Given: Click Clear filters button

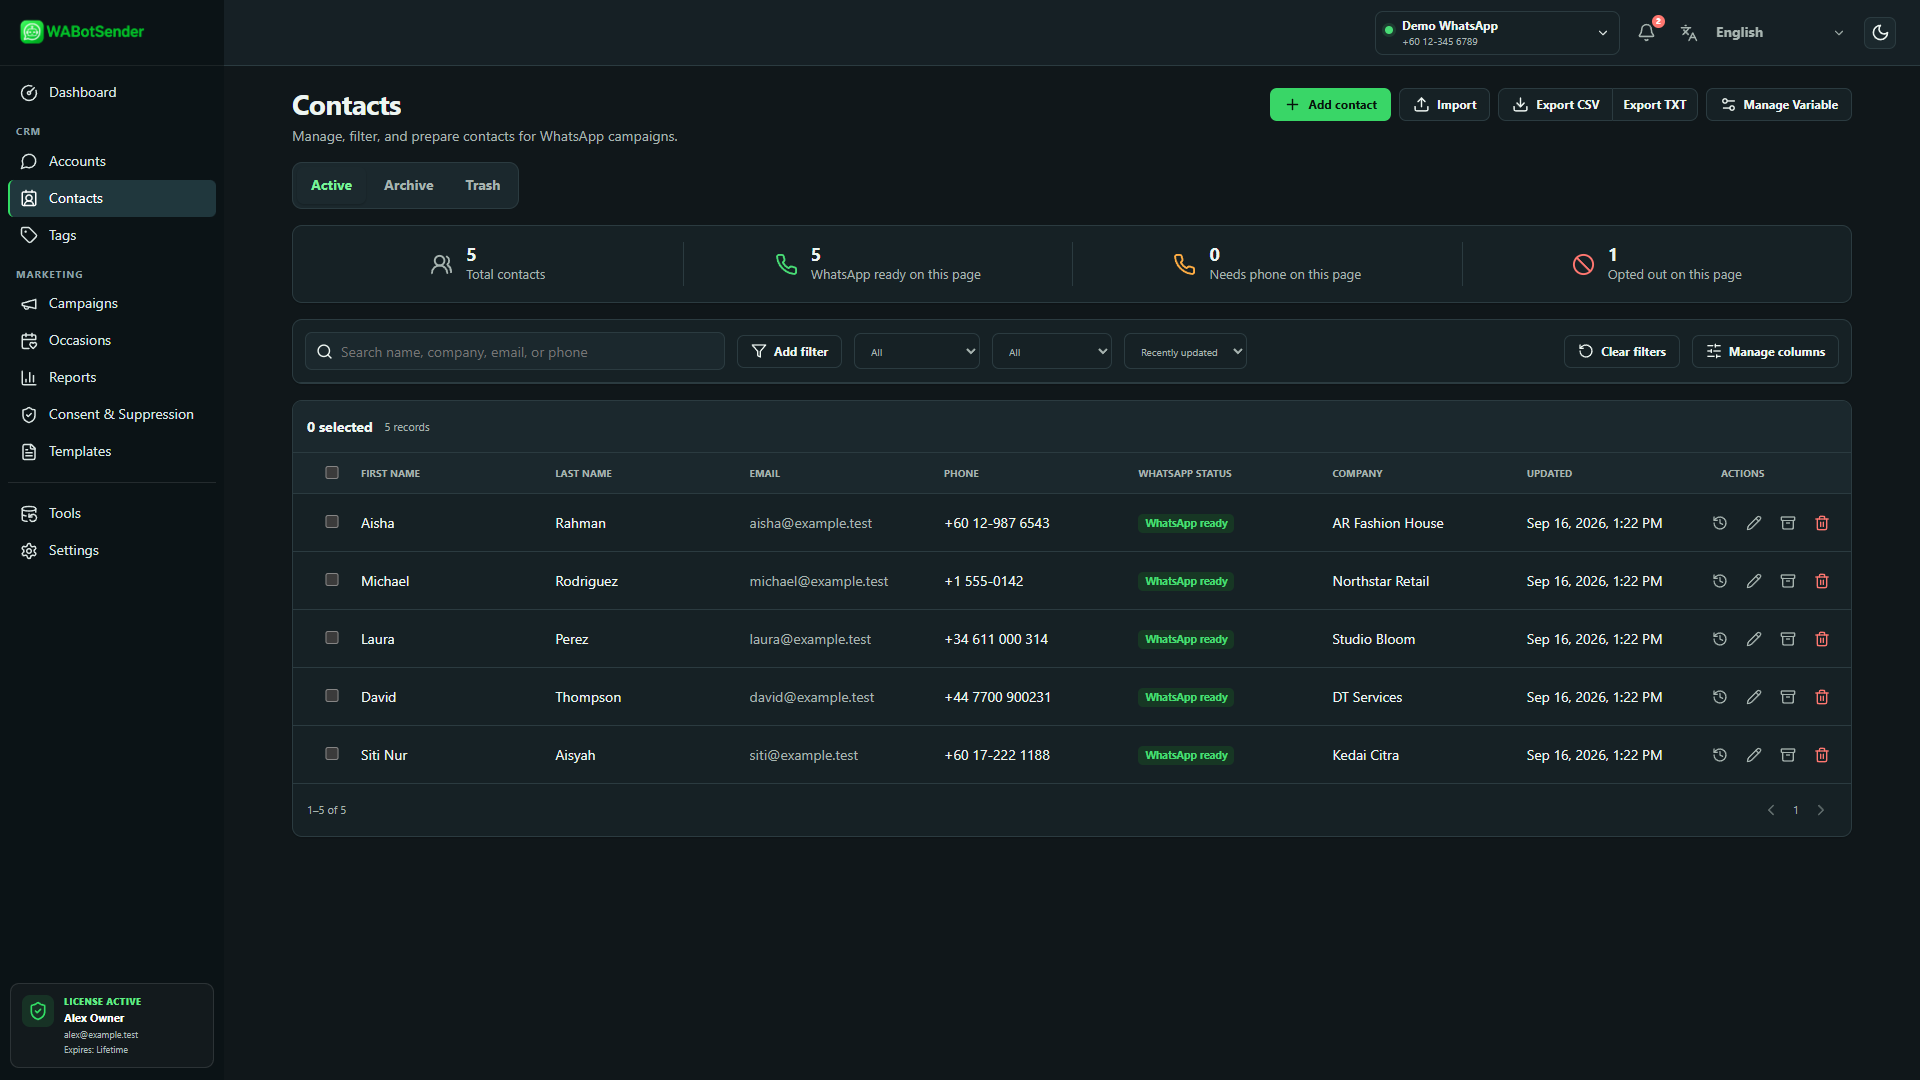Looking at the screenshot, I should (1622, 351).
